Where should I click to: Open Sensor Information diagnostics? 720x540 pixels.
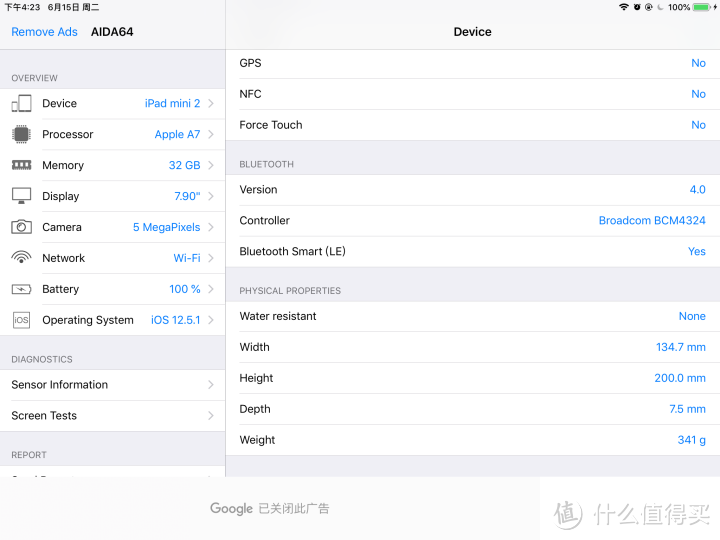click(112, 384)
